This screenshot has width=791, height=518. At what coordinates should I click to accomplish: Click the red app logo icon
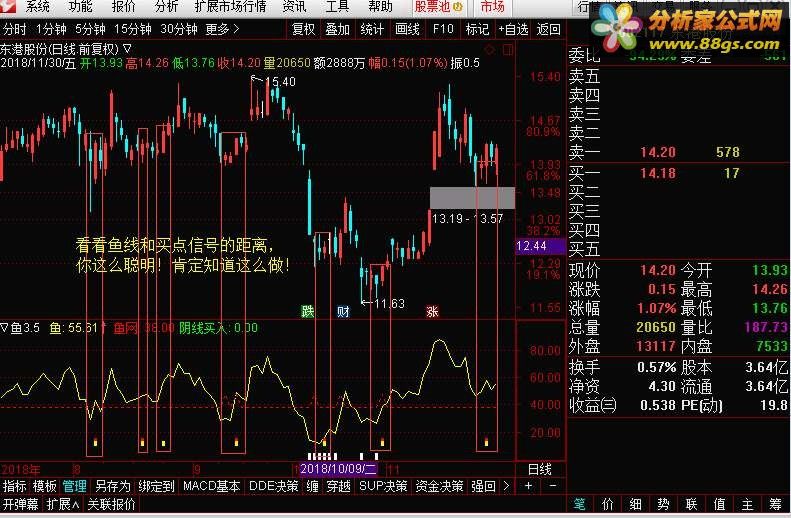8,7
